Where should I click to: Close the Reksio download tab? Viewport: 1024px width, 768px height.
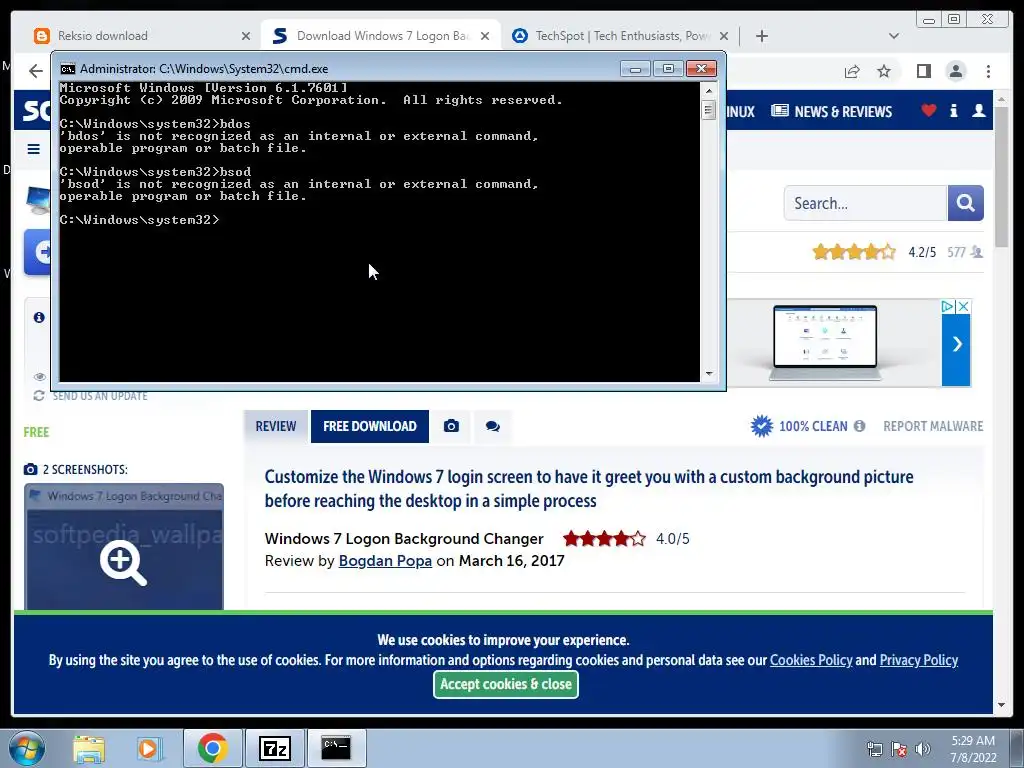[246, 36]
